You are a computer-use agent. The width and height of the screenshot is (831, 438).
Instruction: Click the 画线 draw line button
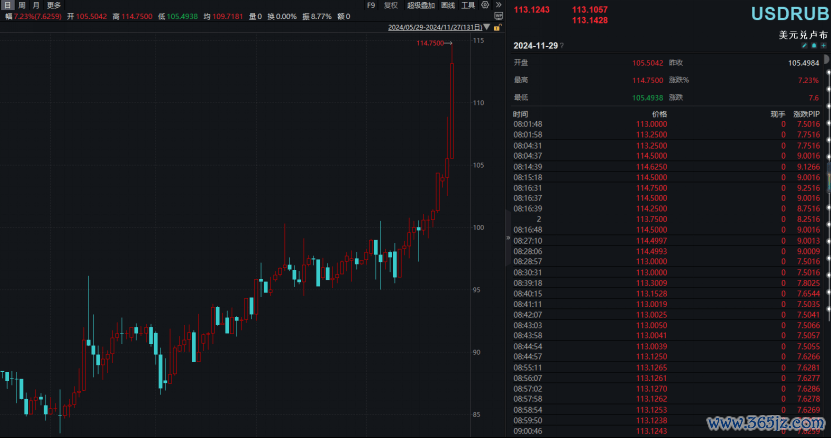click(447, 5)
